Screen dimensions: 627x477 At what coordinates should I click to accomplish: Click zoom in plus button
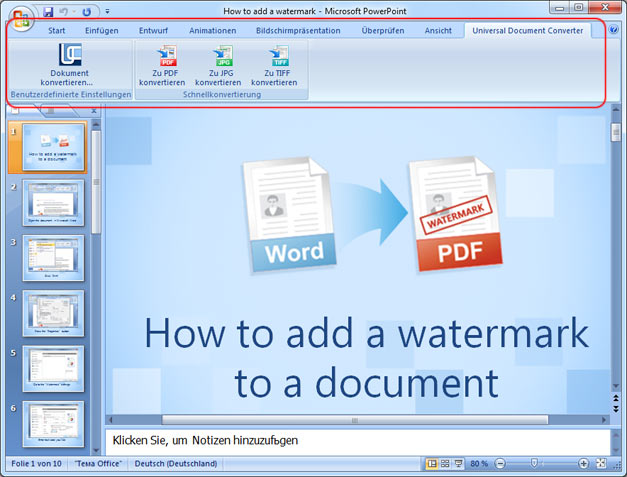pos(583,464)
